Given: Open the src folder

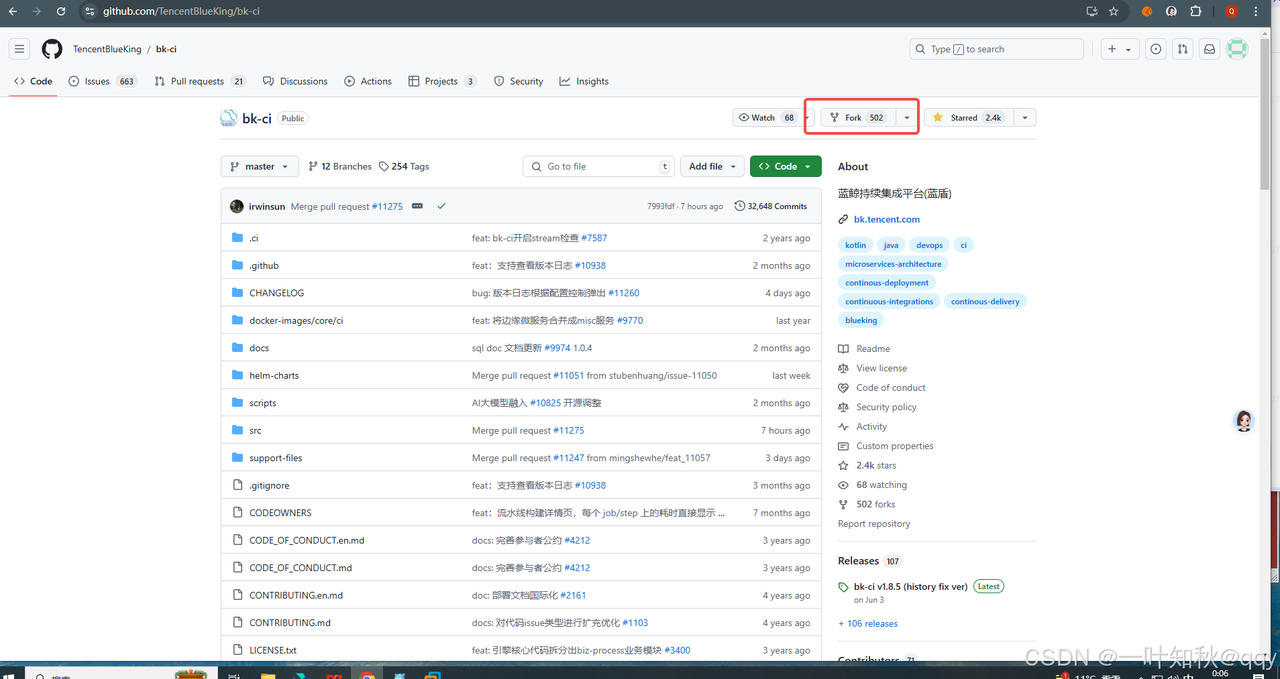Looking at the screenshot, I should pos(255,431).
